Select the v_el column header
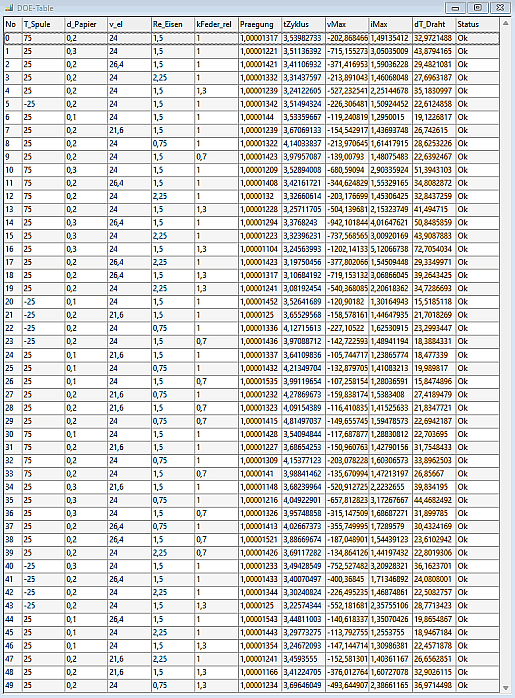This screenshot has width=515, height=698. (x=129, y=24)
